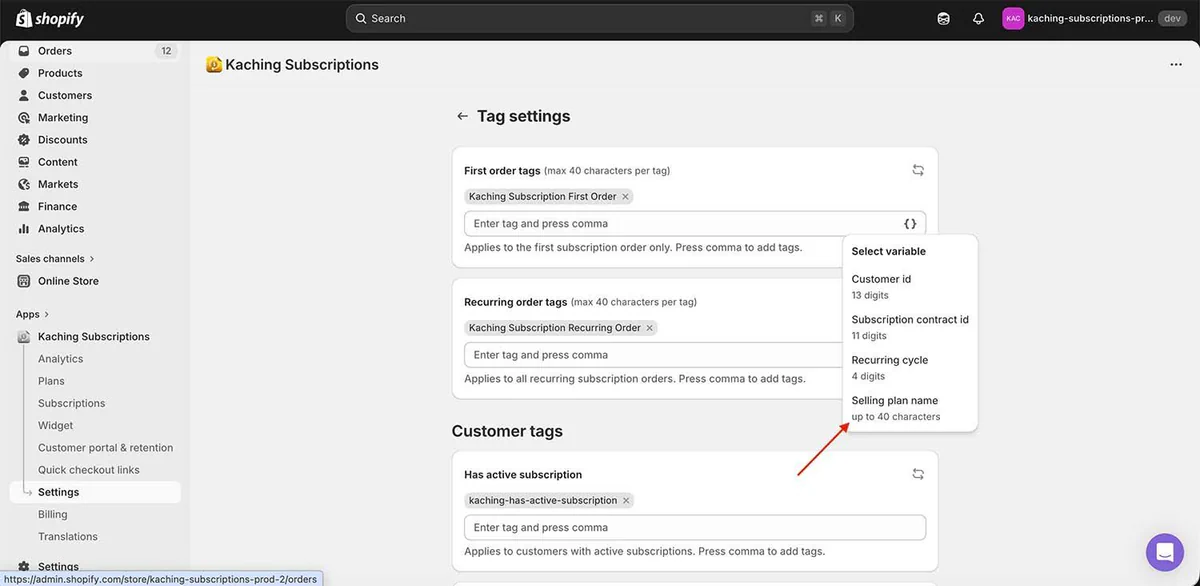Open the Subscriptions page

(x=71, y=403)
